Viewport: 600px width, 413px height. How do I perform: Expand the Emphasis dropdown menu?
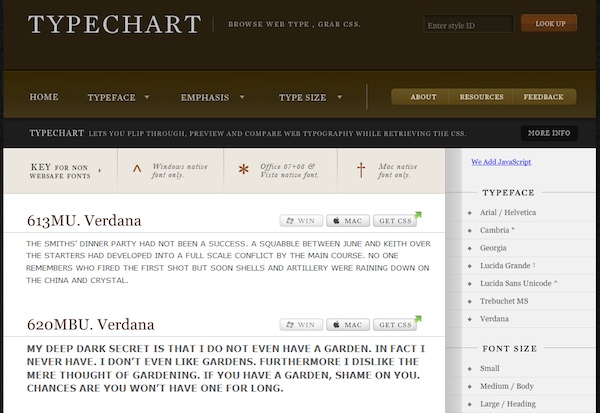[x=212, y=98]
